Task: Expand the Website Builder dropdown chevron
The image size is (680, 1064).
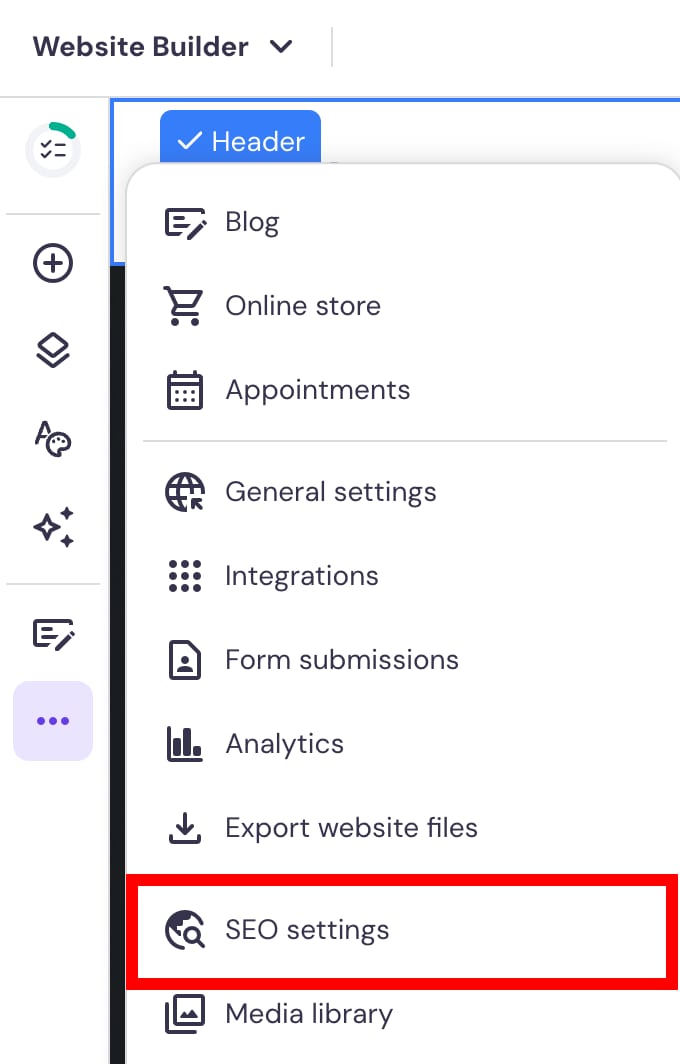Action: pos(282,47)
